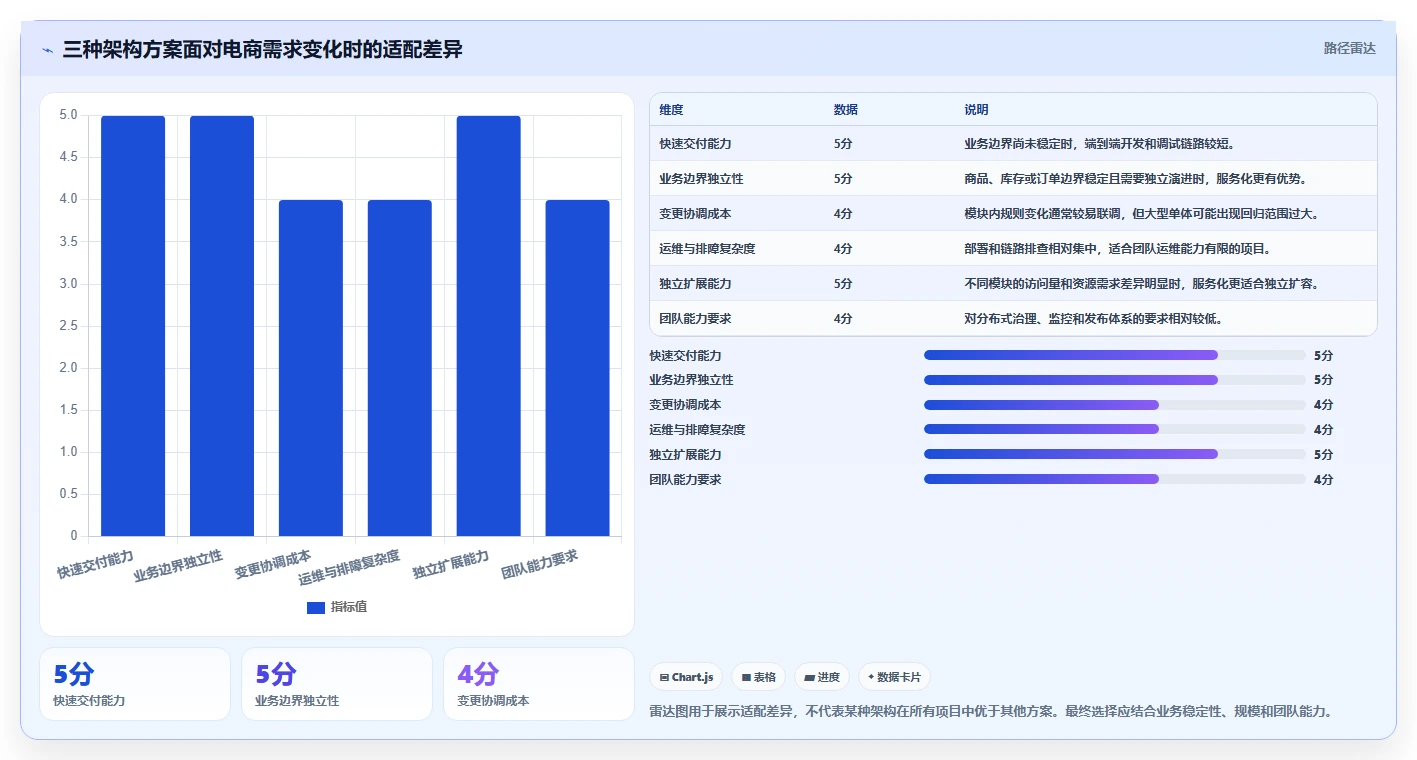
Task: Click the chart bar above 独立扩展能力
Action: coord(489,326)
